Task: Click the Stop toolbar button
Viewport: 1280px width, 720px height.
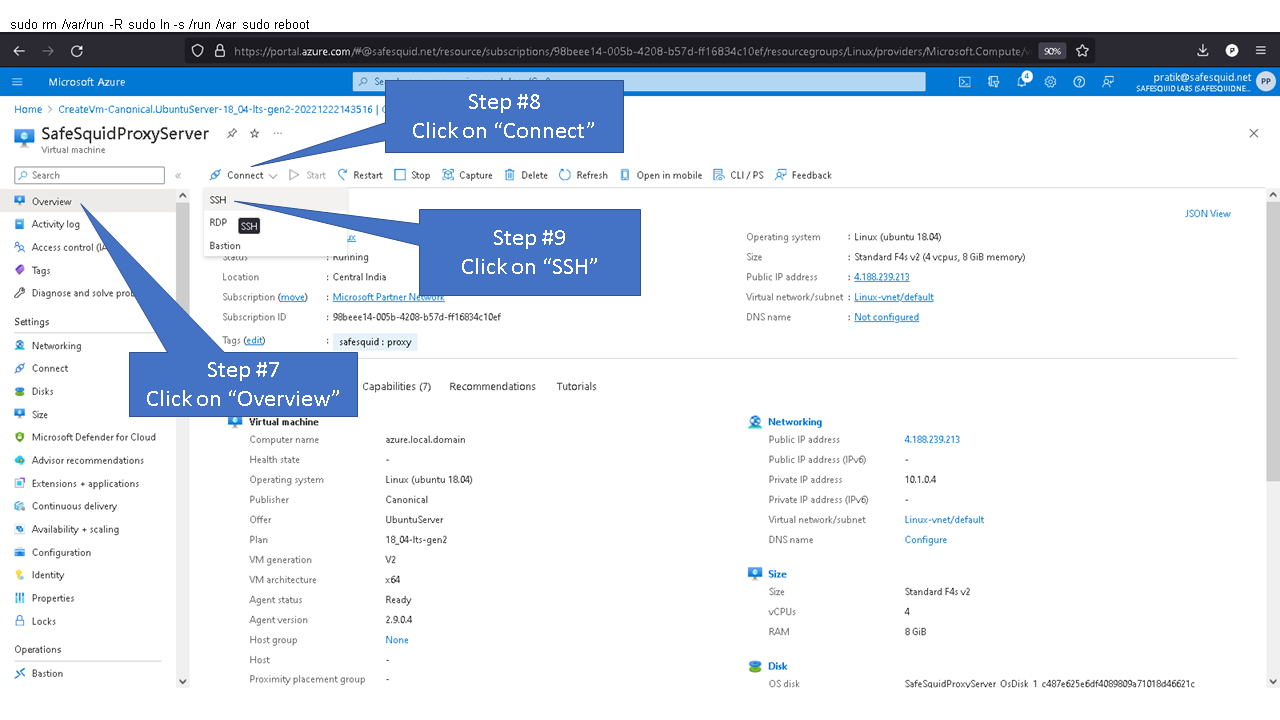Action: tap(412, 175)
